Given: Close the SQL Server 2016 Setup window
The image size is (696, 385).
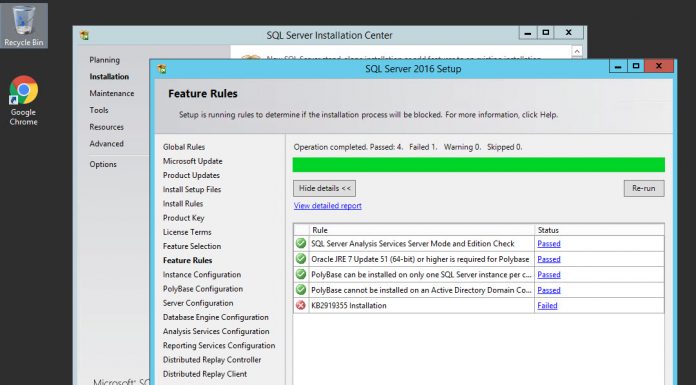Looking at the screenshot, I should [659, 66].
